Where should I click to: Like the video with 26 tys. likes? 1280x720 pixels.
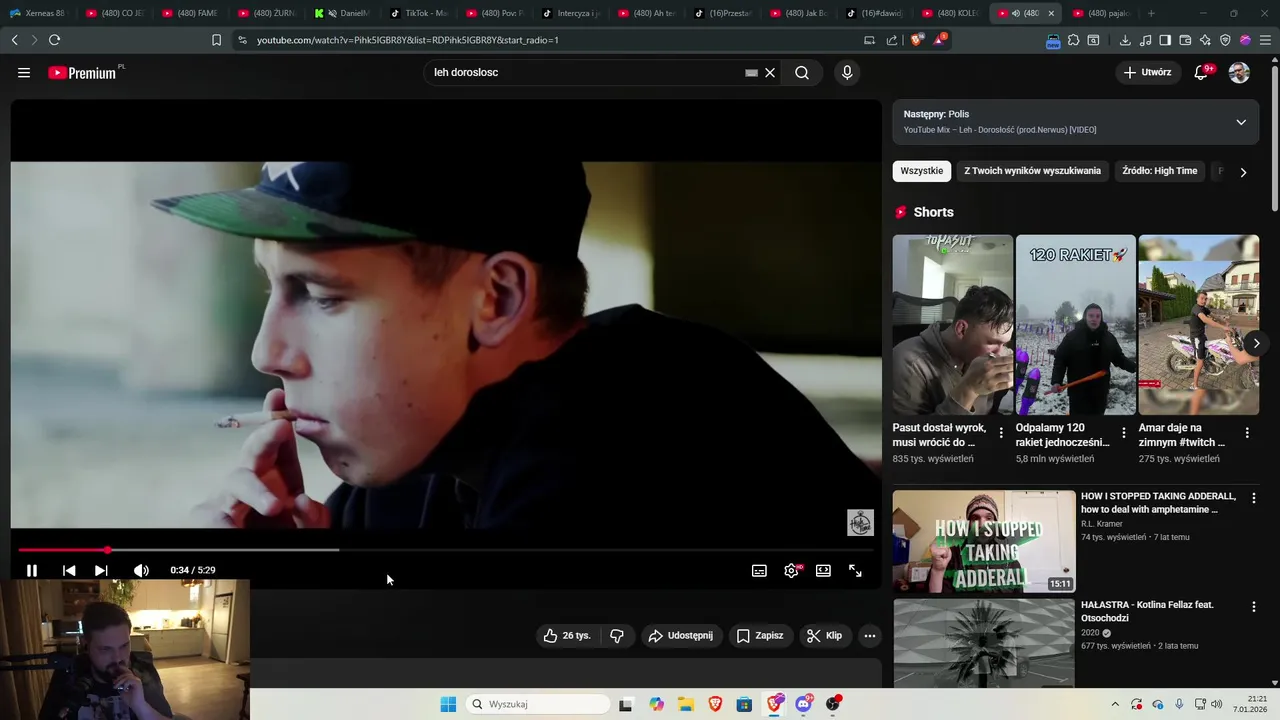coord(567,635)
